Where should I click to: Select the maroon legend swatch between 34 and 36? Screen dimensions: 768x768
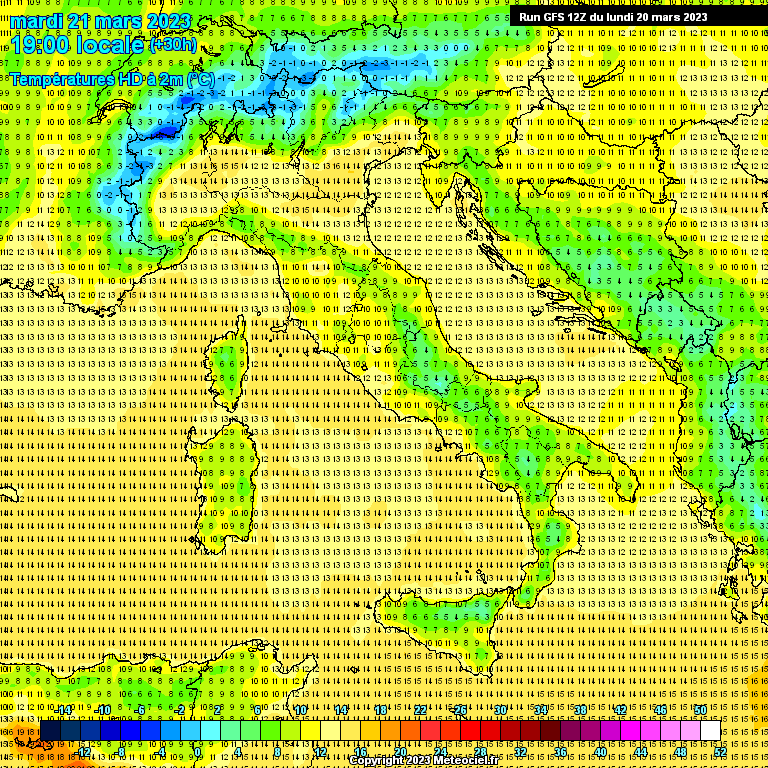point(551,730)
